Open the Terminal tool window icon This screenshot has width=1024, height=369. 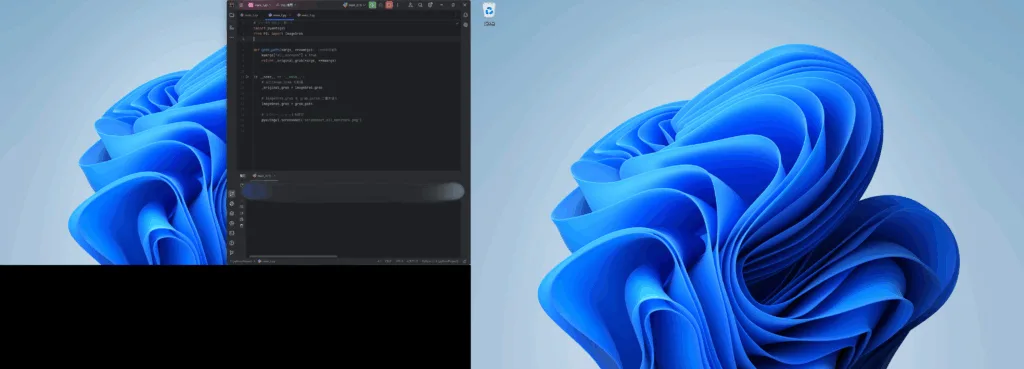[232, 233]
